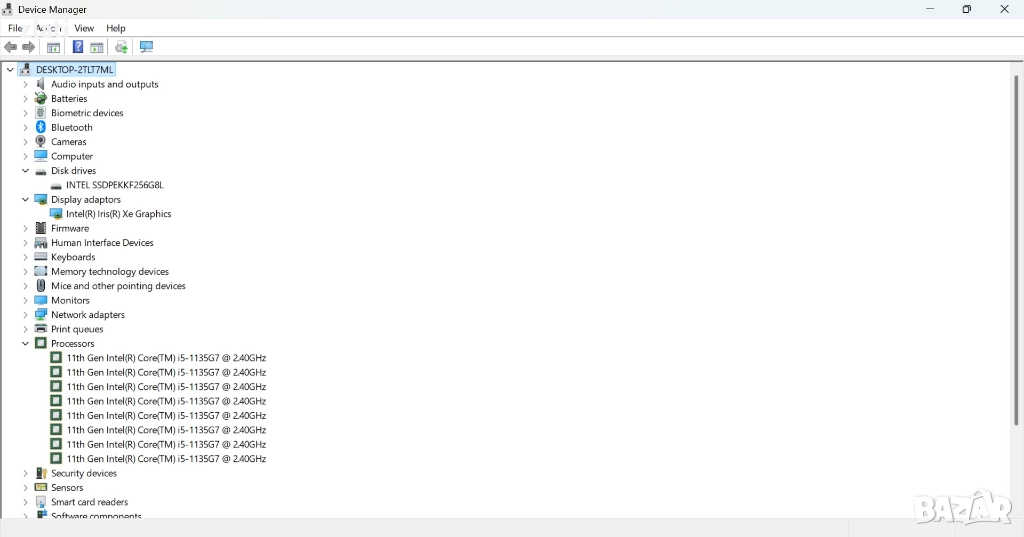Screen dimensions: 1024x537
Task: Expand the Network adapters category
Action: click(26, 315)
